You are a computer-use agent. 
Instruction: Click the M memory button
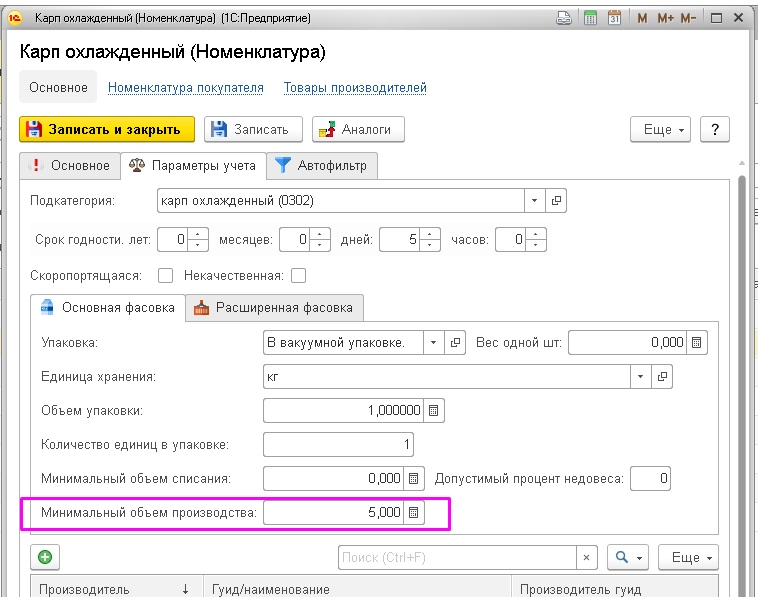tap(642, 18)
